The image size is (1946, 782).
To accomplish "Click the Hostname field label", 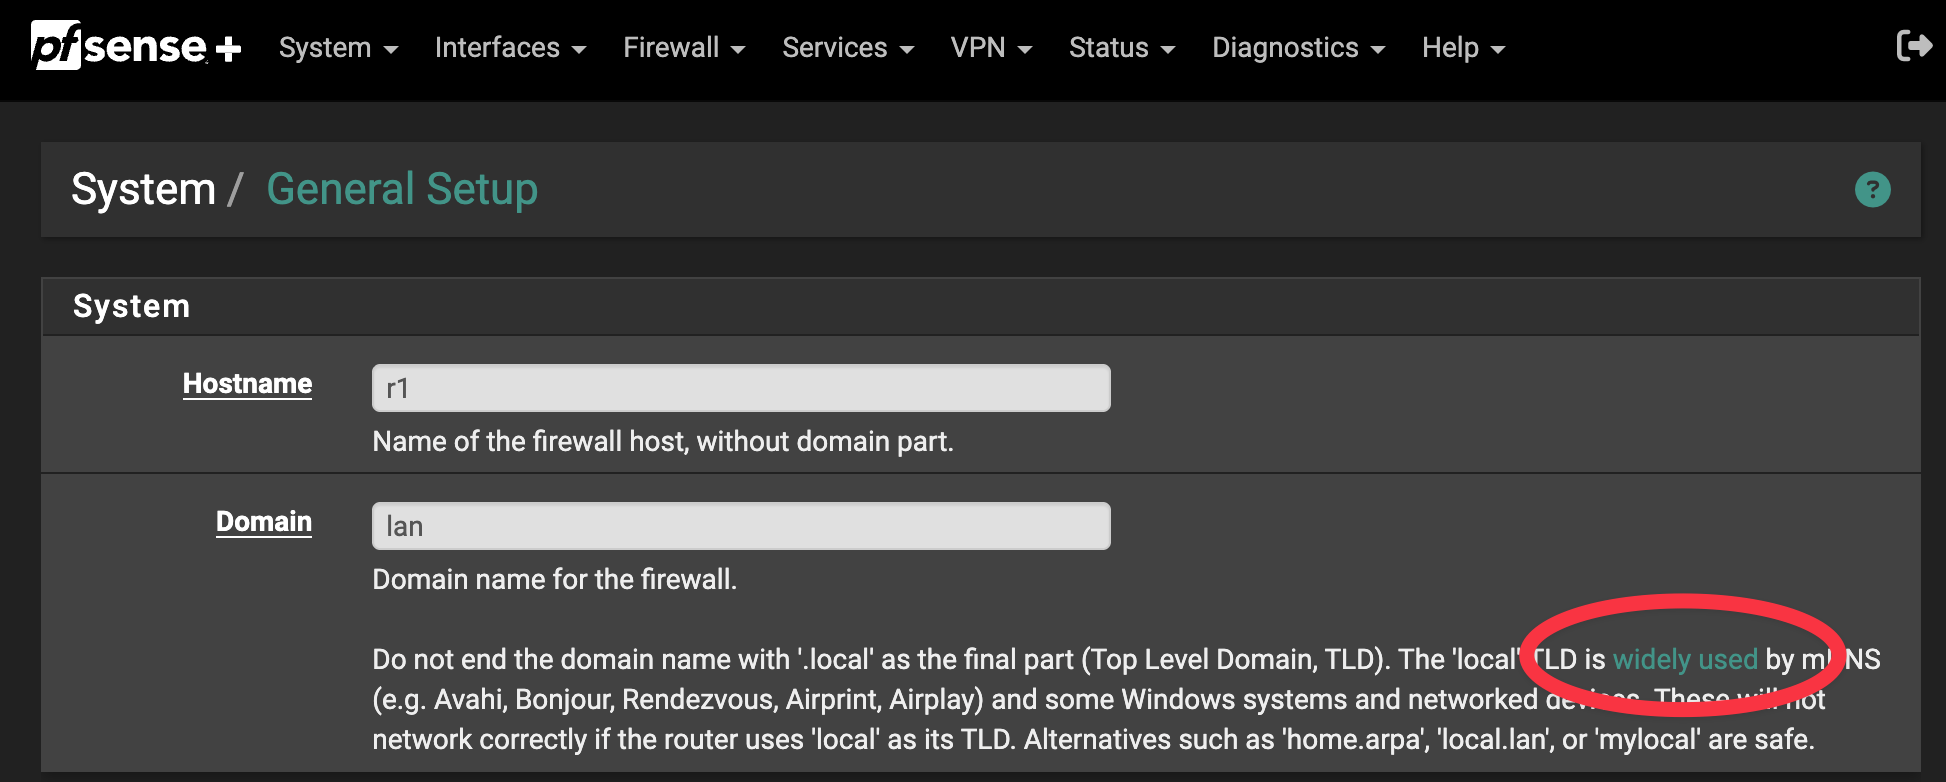I will (x=247, y=384).
